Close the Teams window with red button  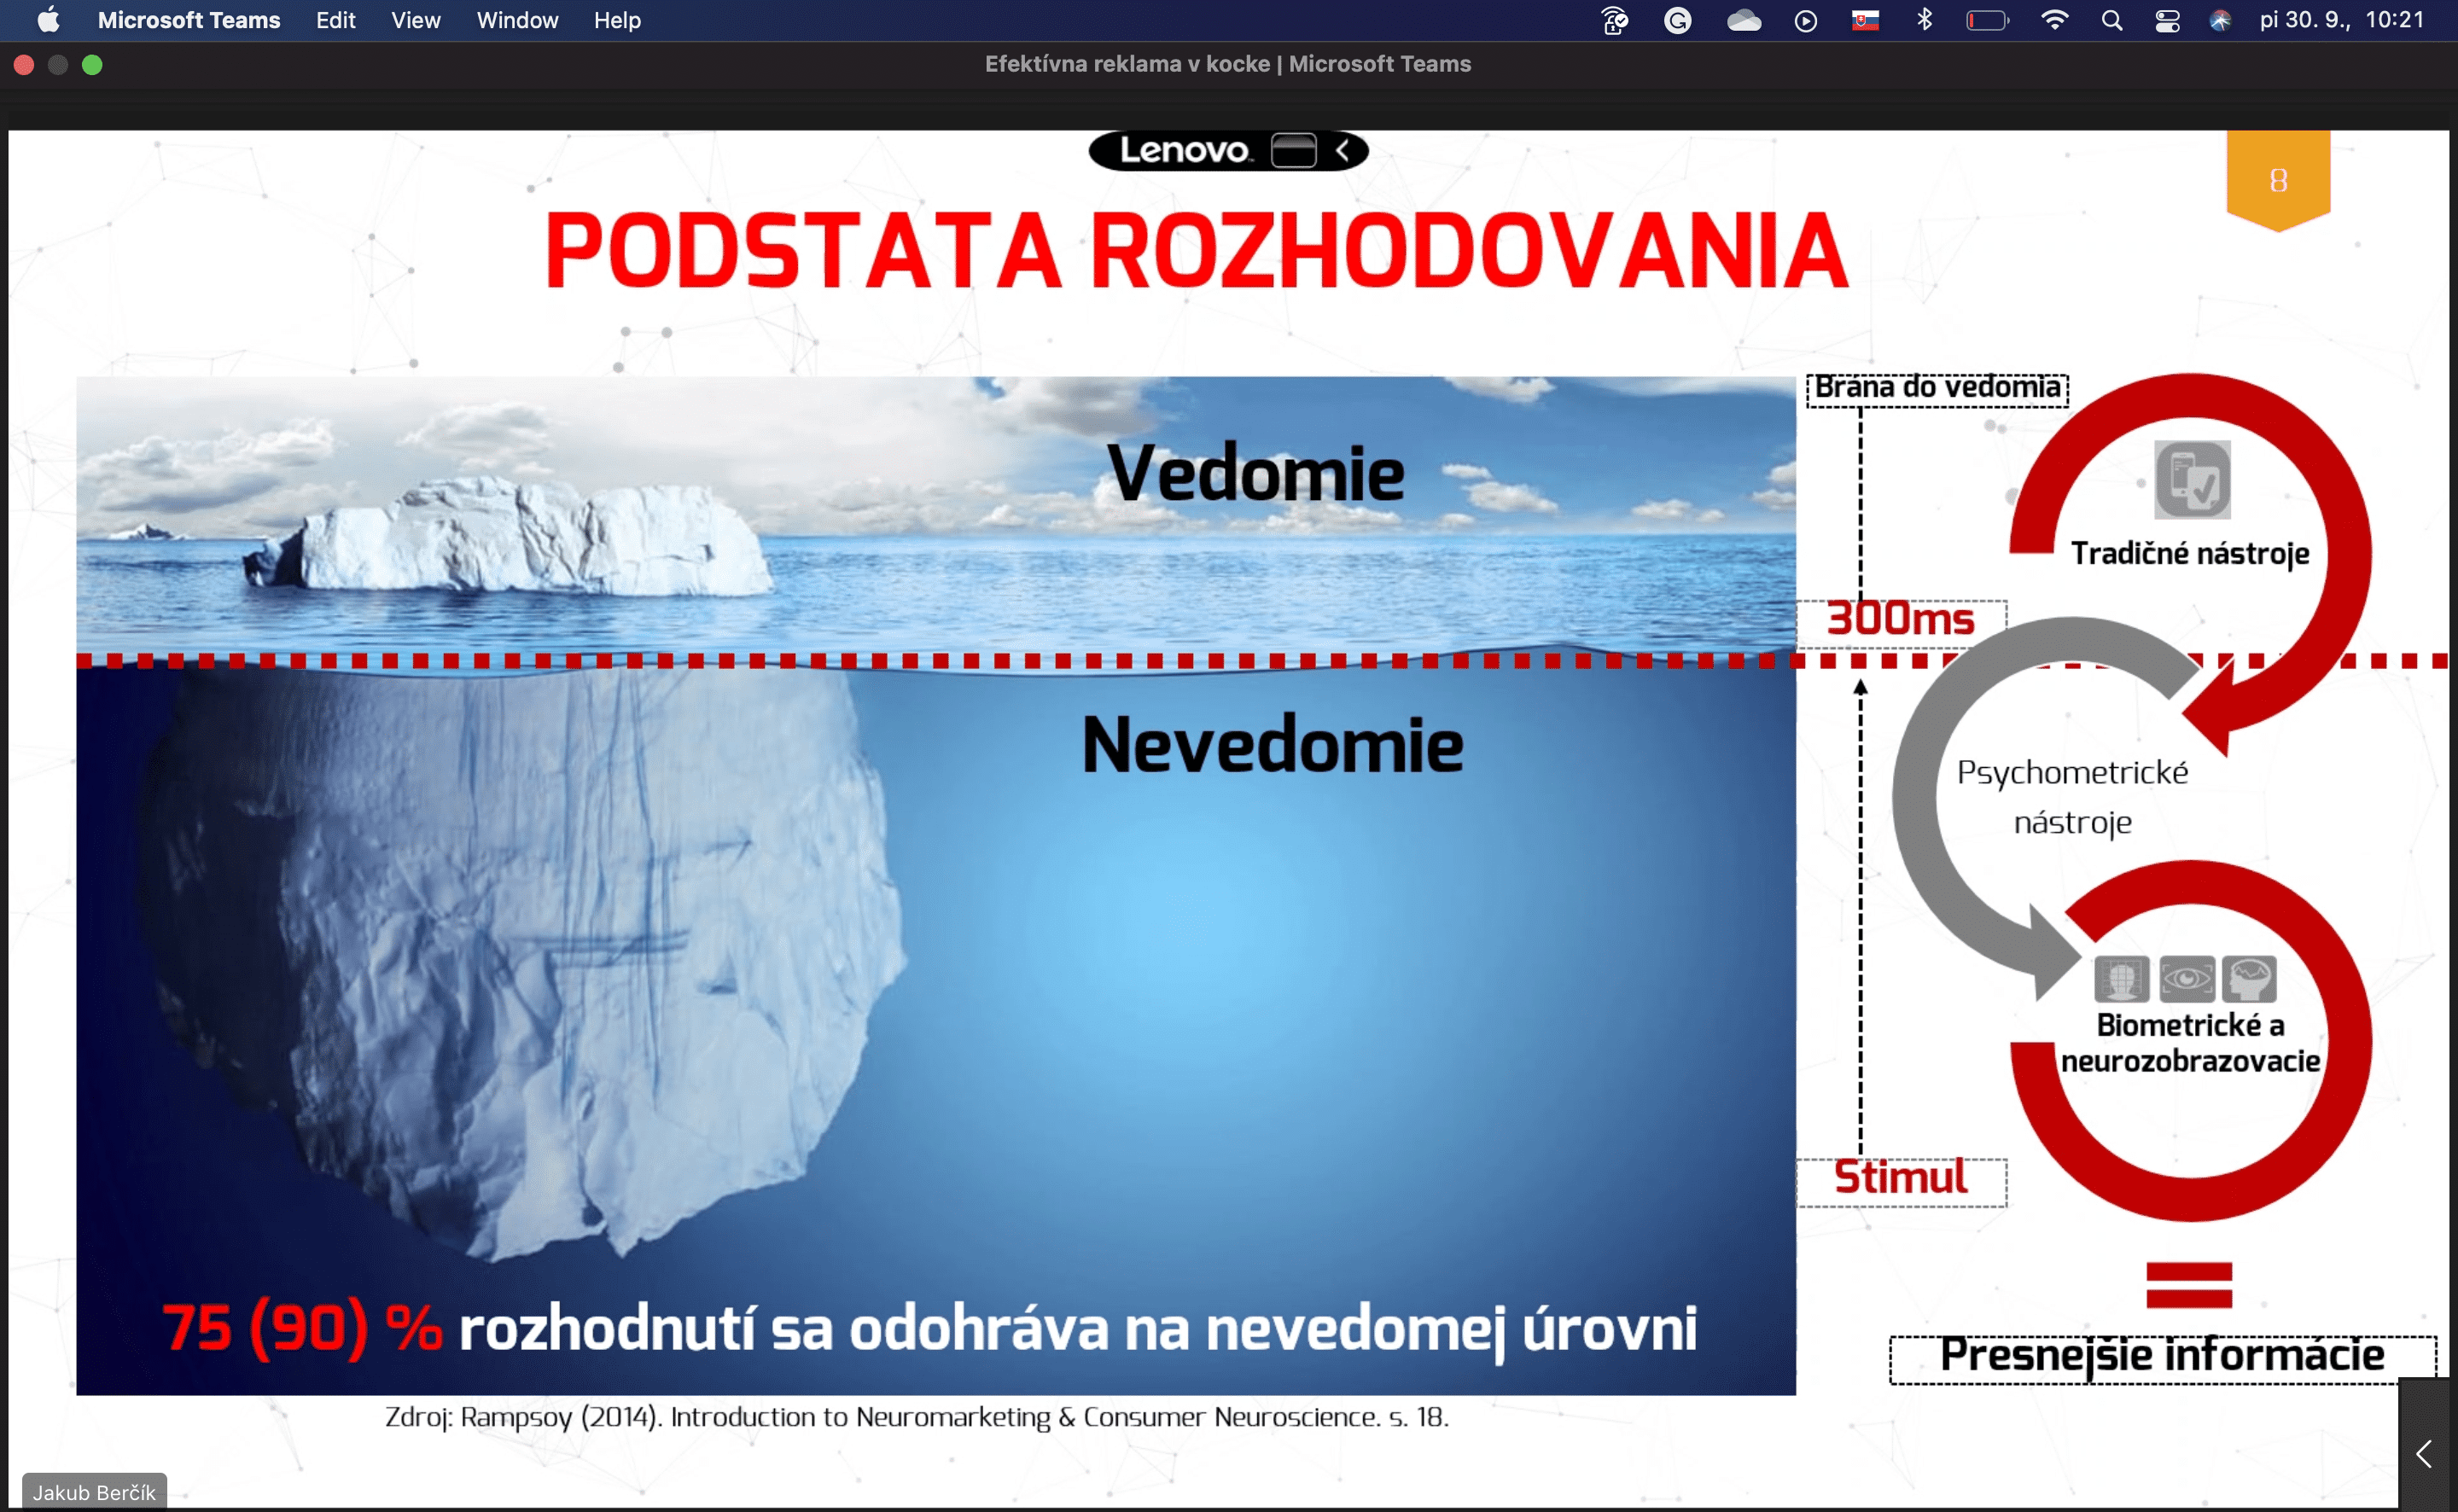[24, 65]
